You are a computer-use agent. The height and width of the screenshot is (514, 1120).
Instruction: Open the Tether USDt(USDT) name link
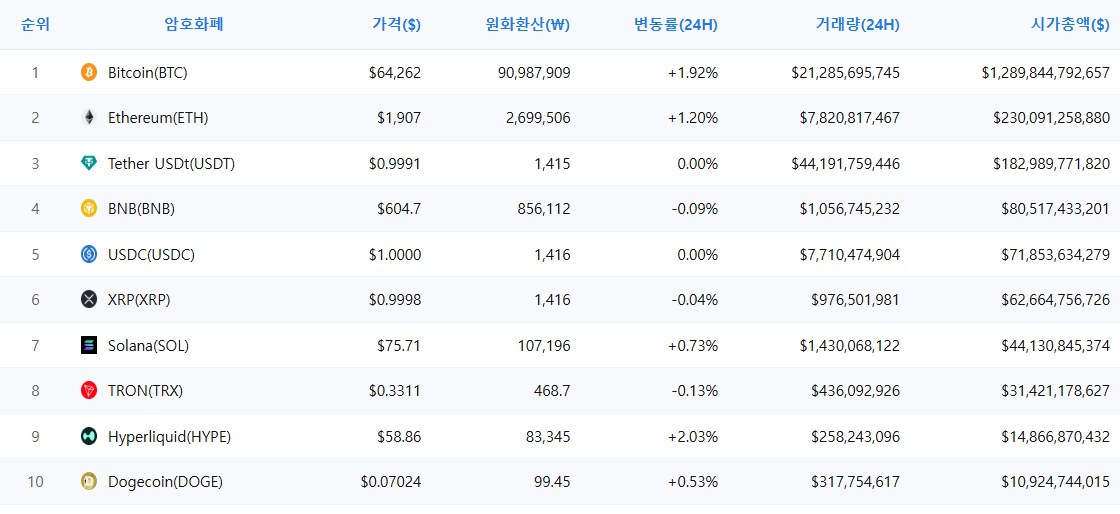coord(171,163)
